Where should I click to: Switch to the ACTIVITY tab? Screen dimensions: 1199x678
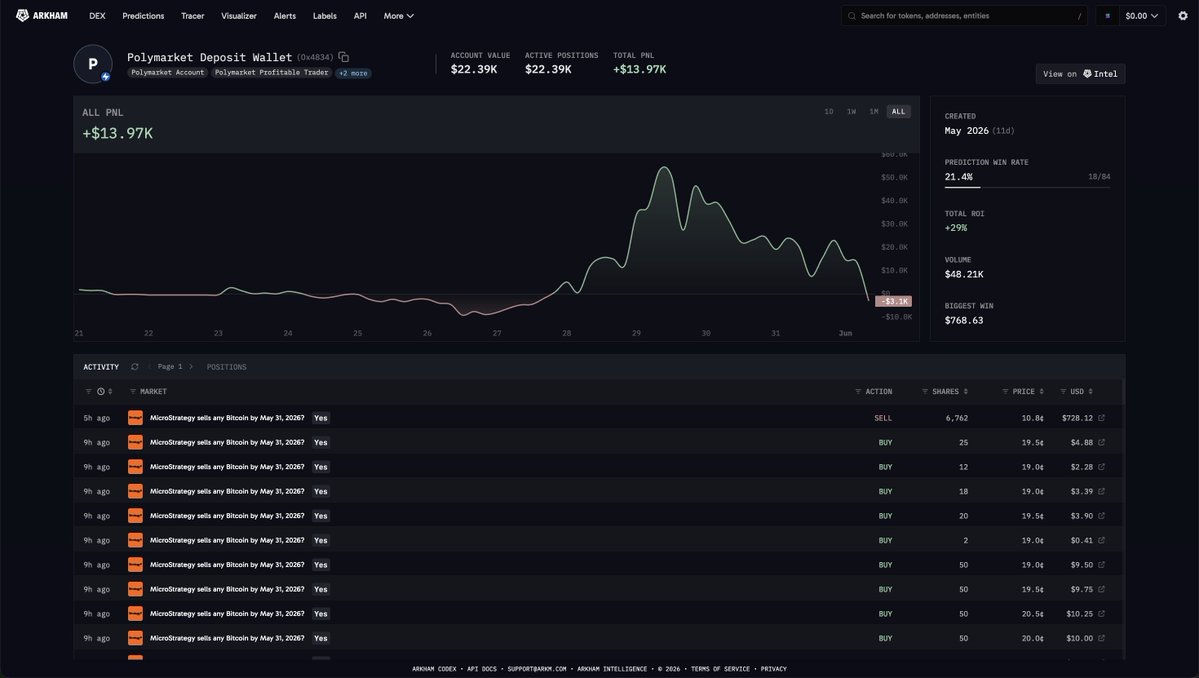click(101, 367)
